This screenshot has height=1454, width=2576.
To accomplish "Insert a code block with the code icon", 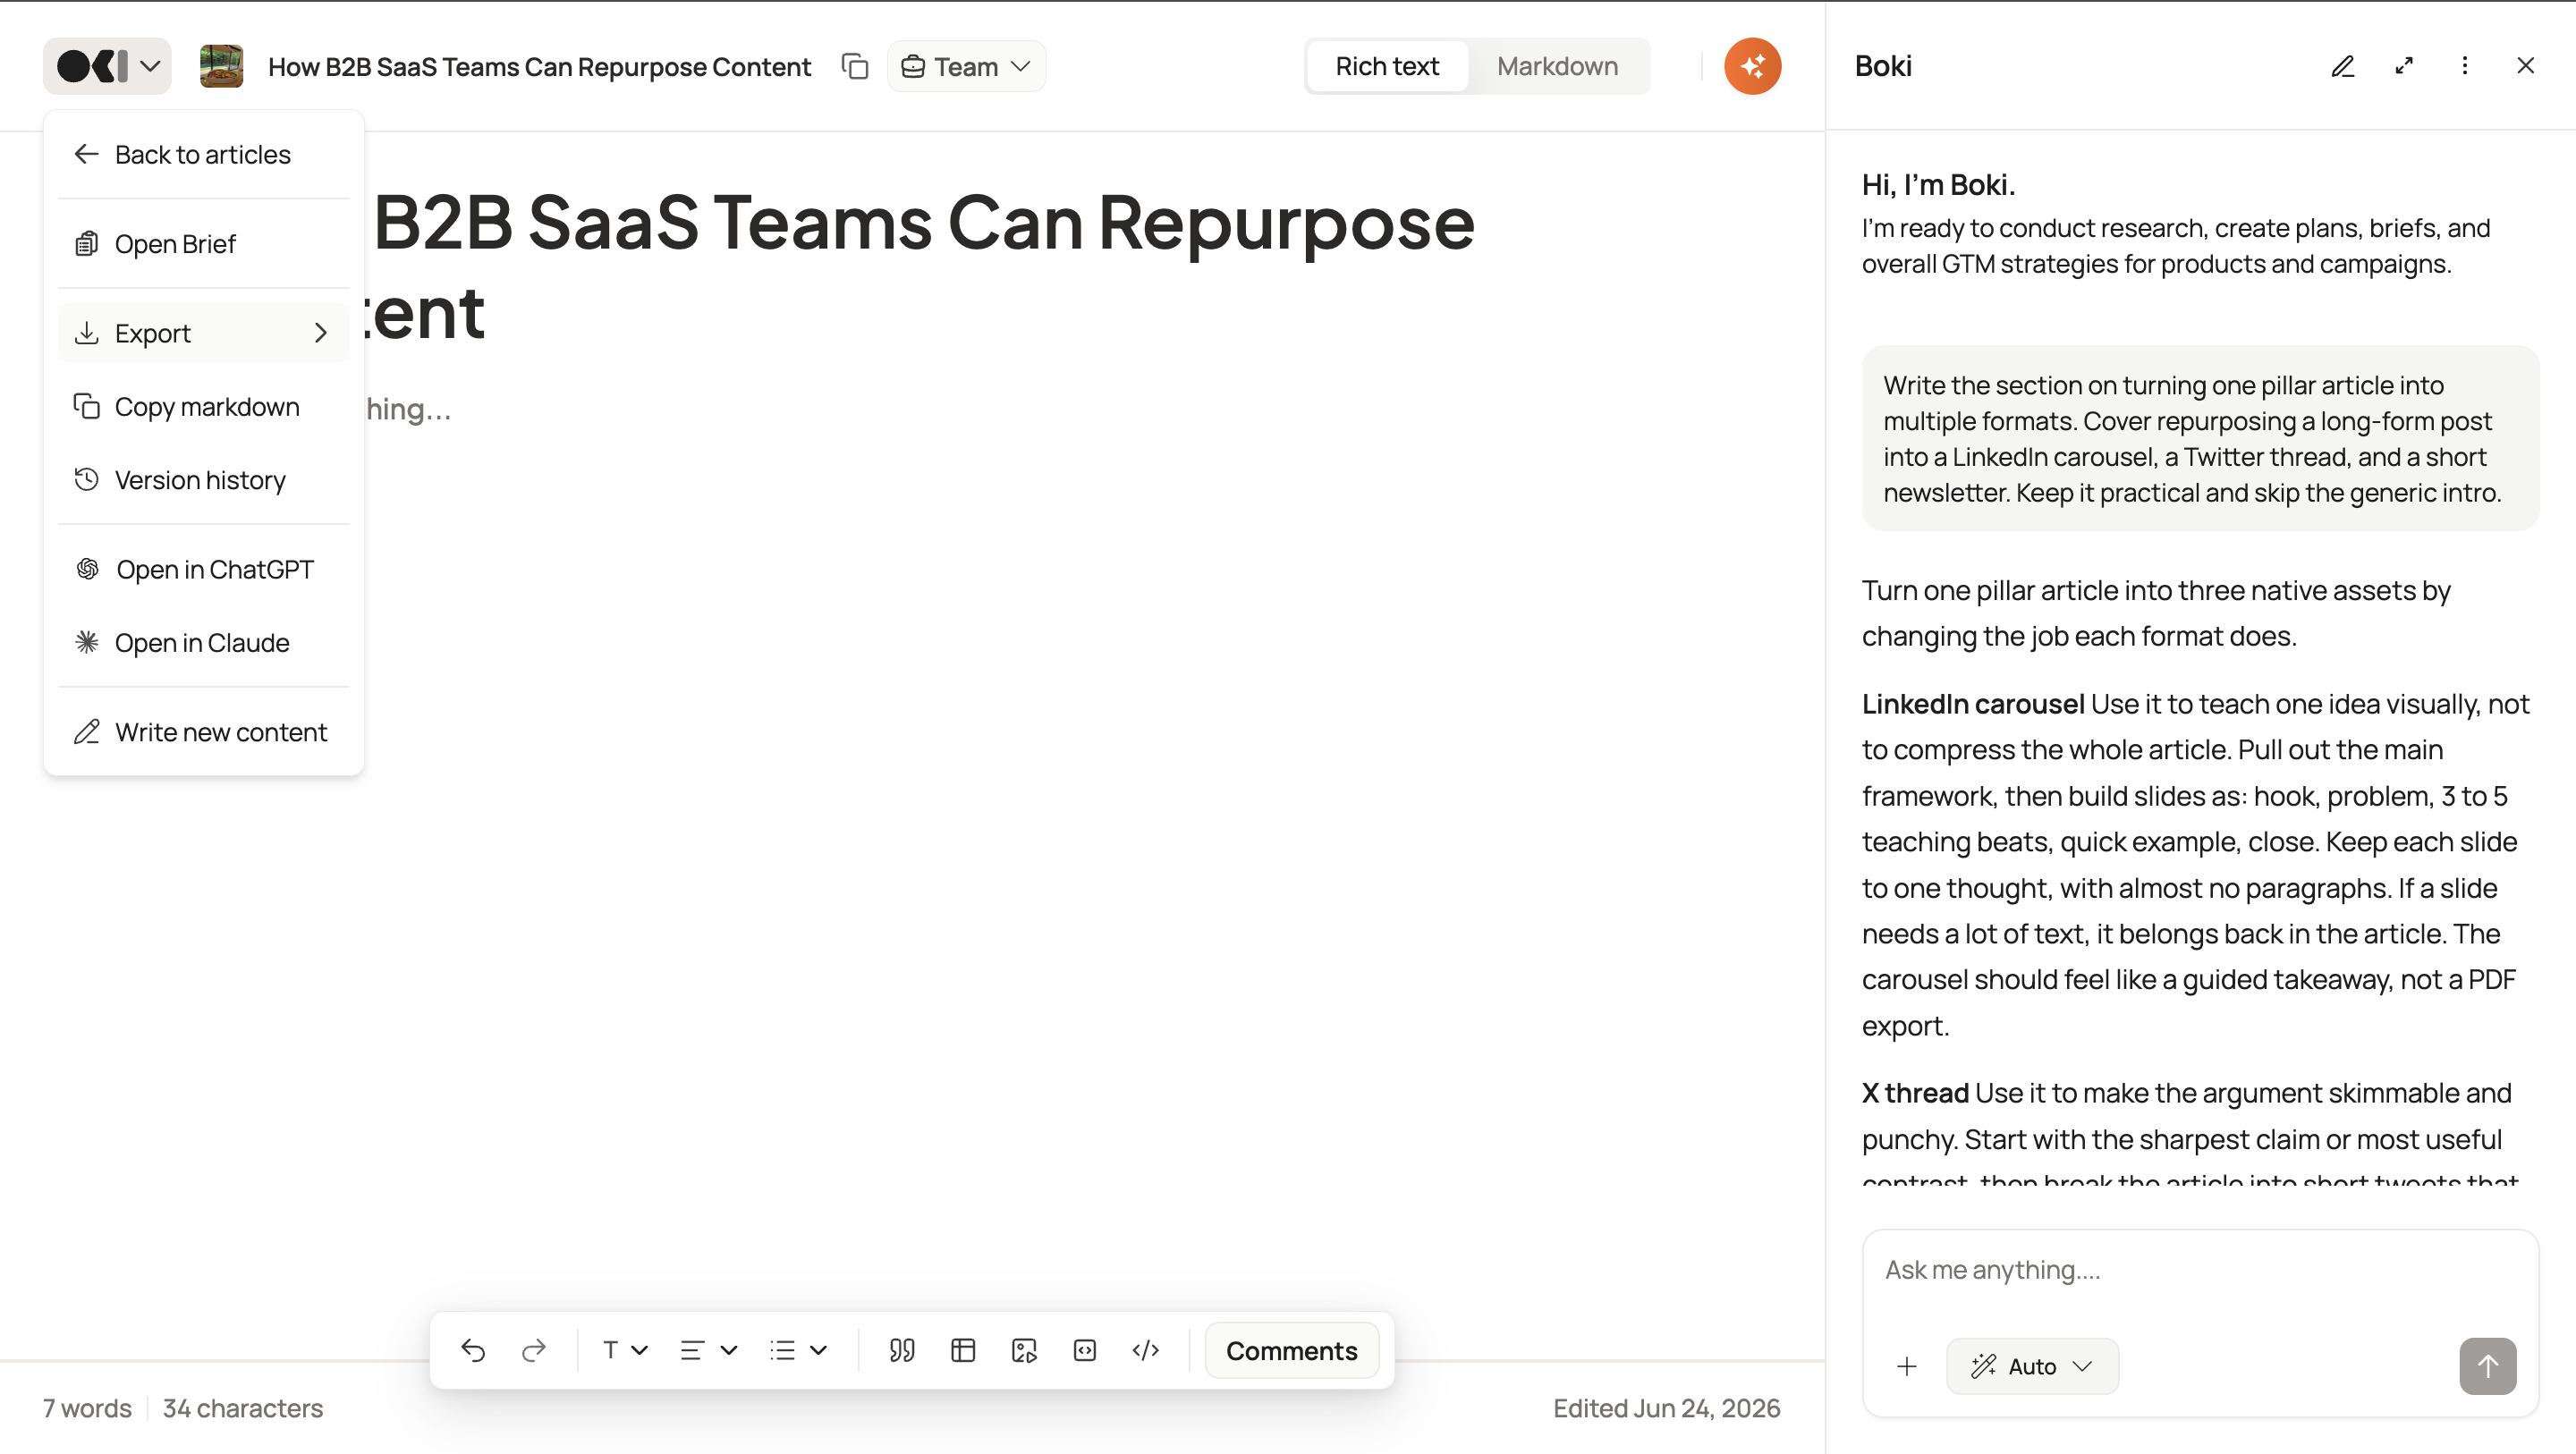I will coord(1146,1350).
